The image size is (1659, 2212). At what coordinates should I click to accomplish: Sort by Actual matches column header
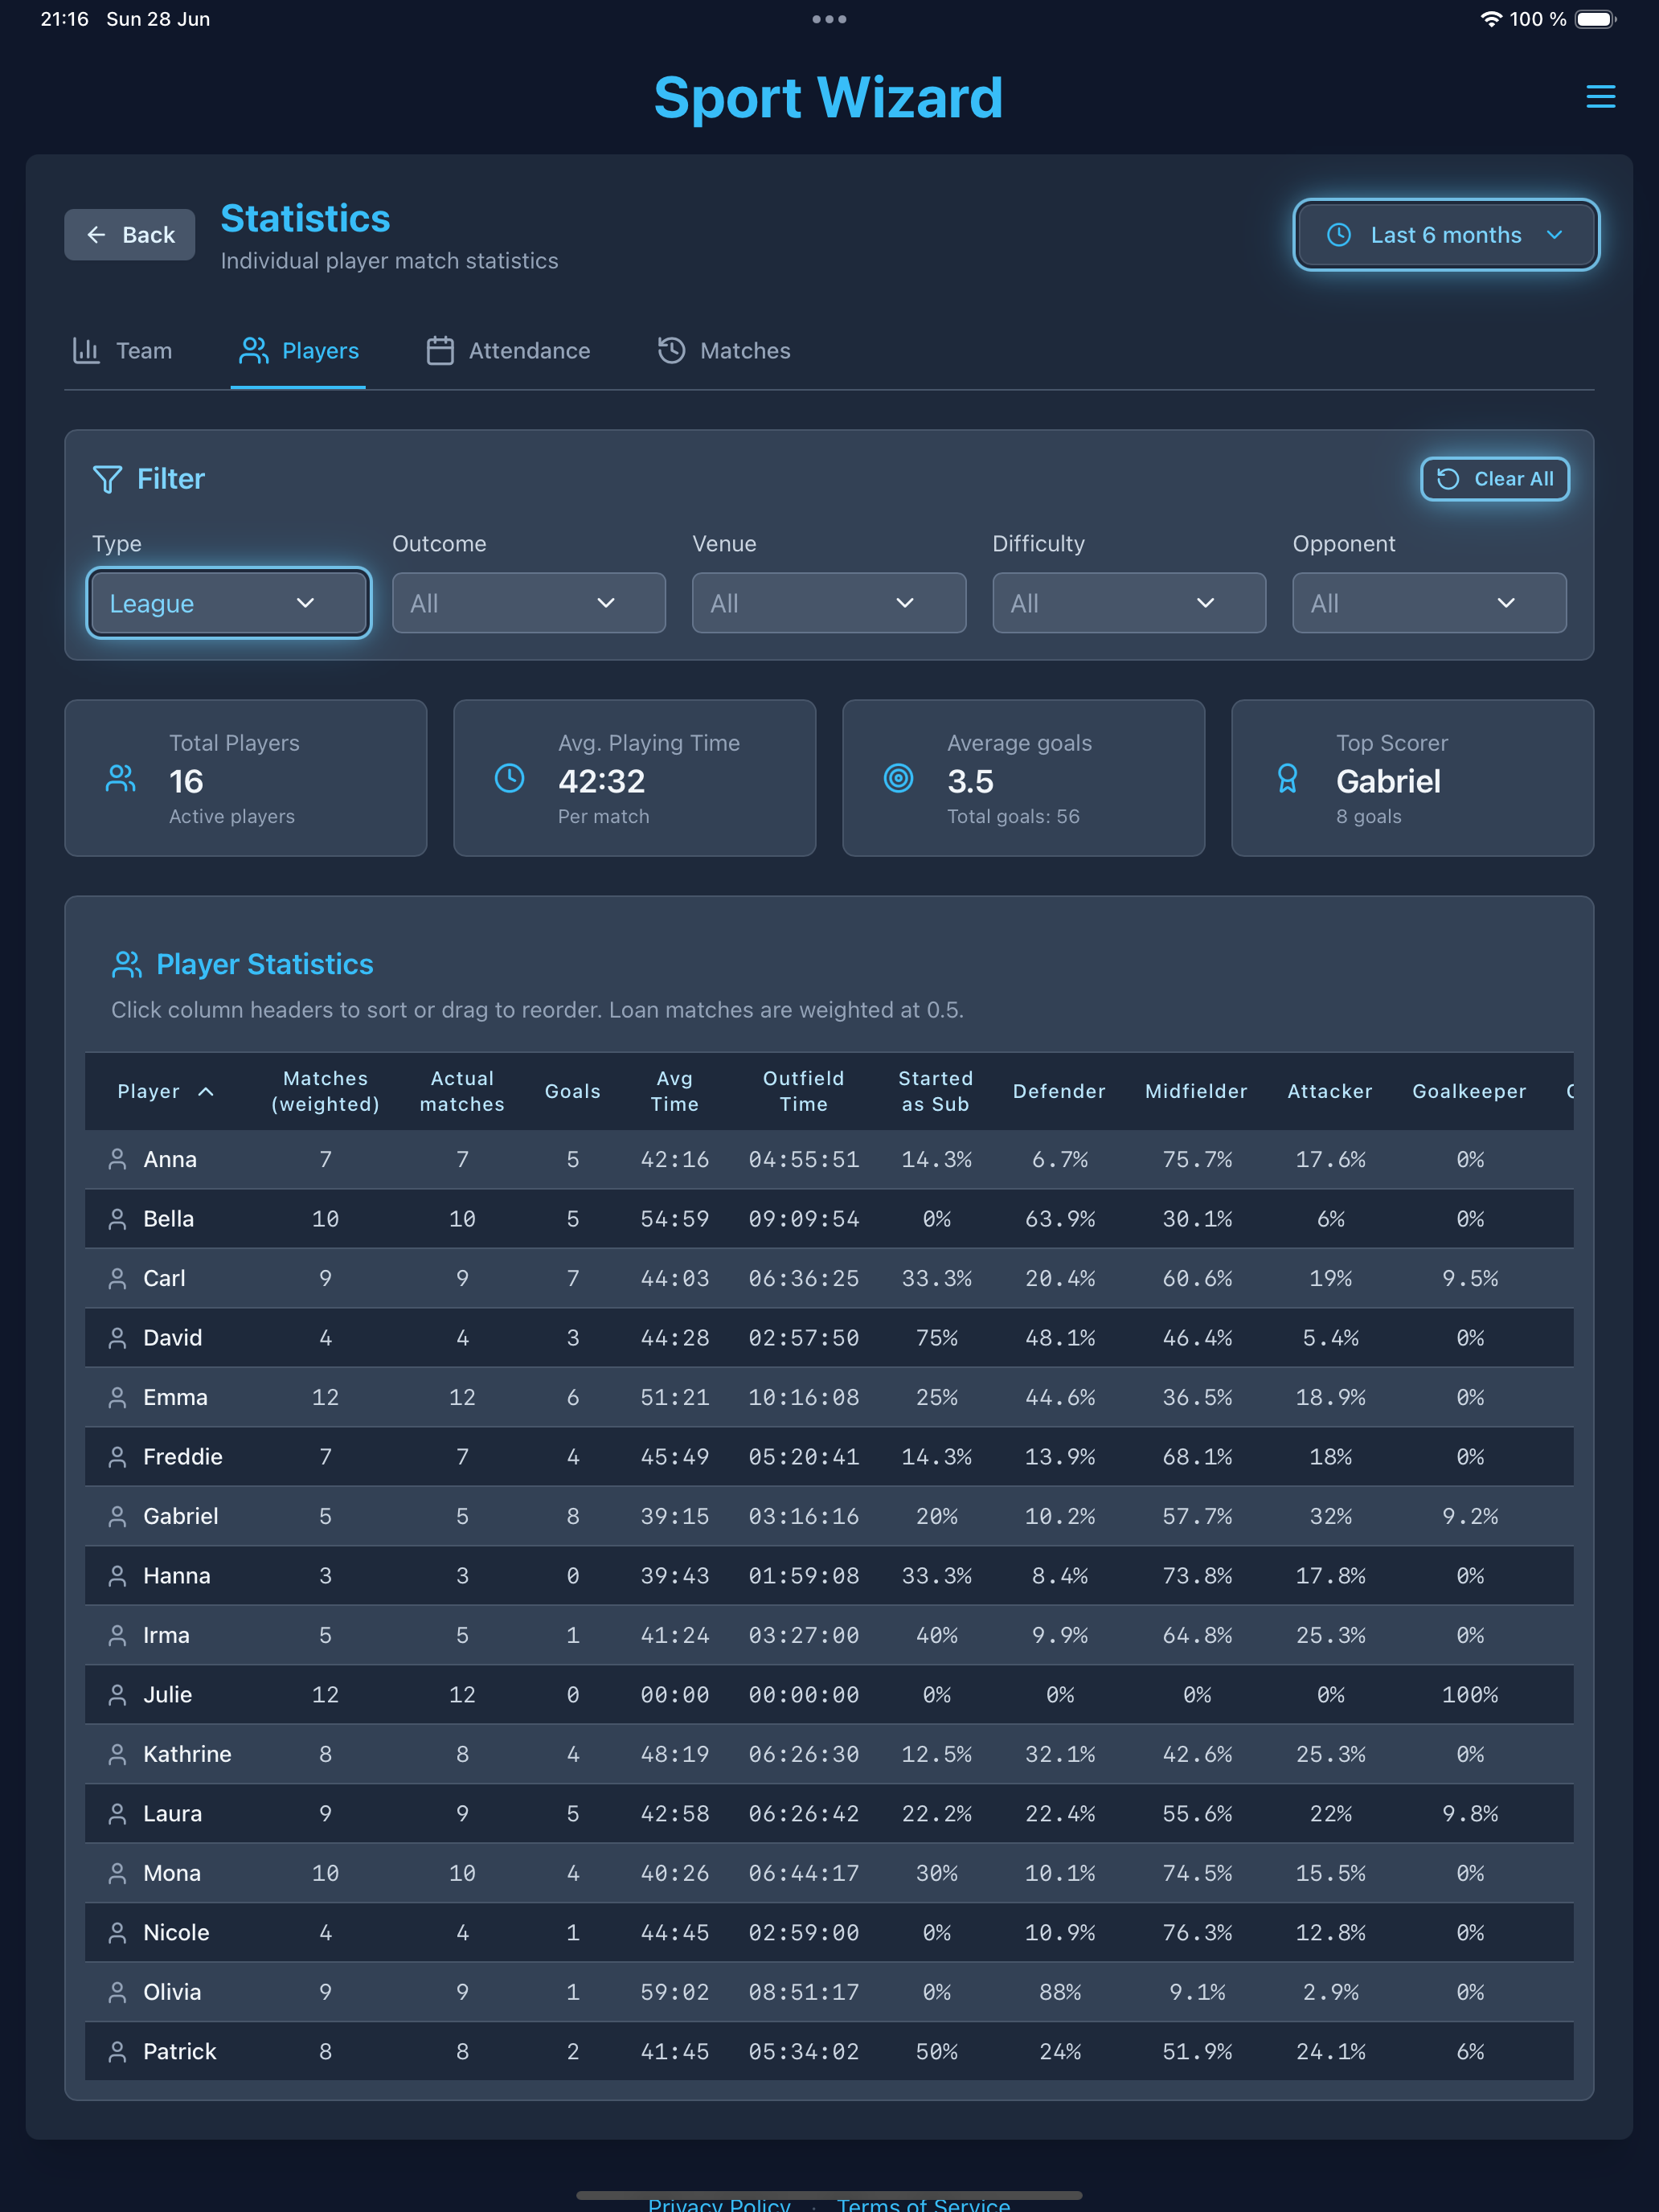coord(462,1091)
